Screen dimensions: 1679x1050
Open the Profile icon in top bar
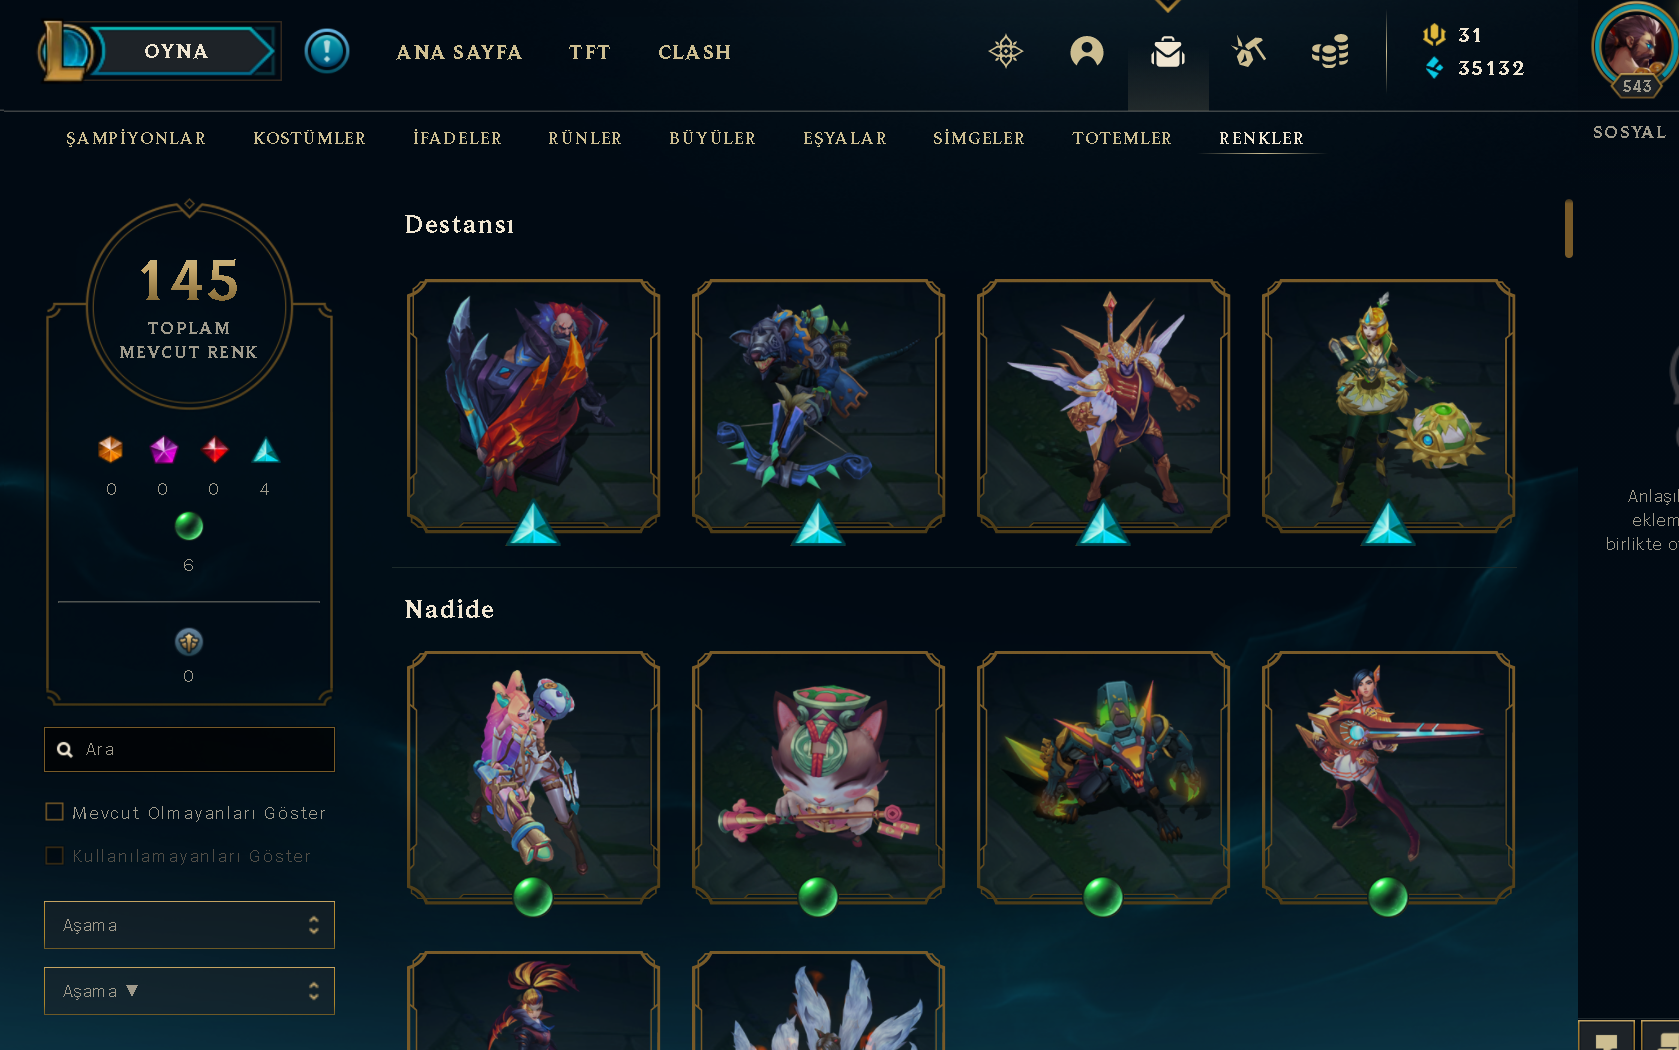coord(1086,52)
